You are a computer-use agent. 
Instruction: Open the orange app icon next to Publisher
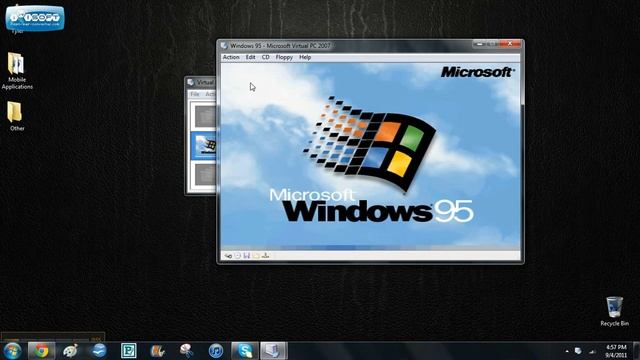coord(158,351)
